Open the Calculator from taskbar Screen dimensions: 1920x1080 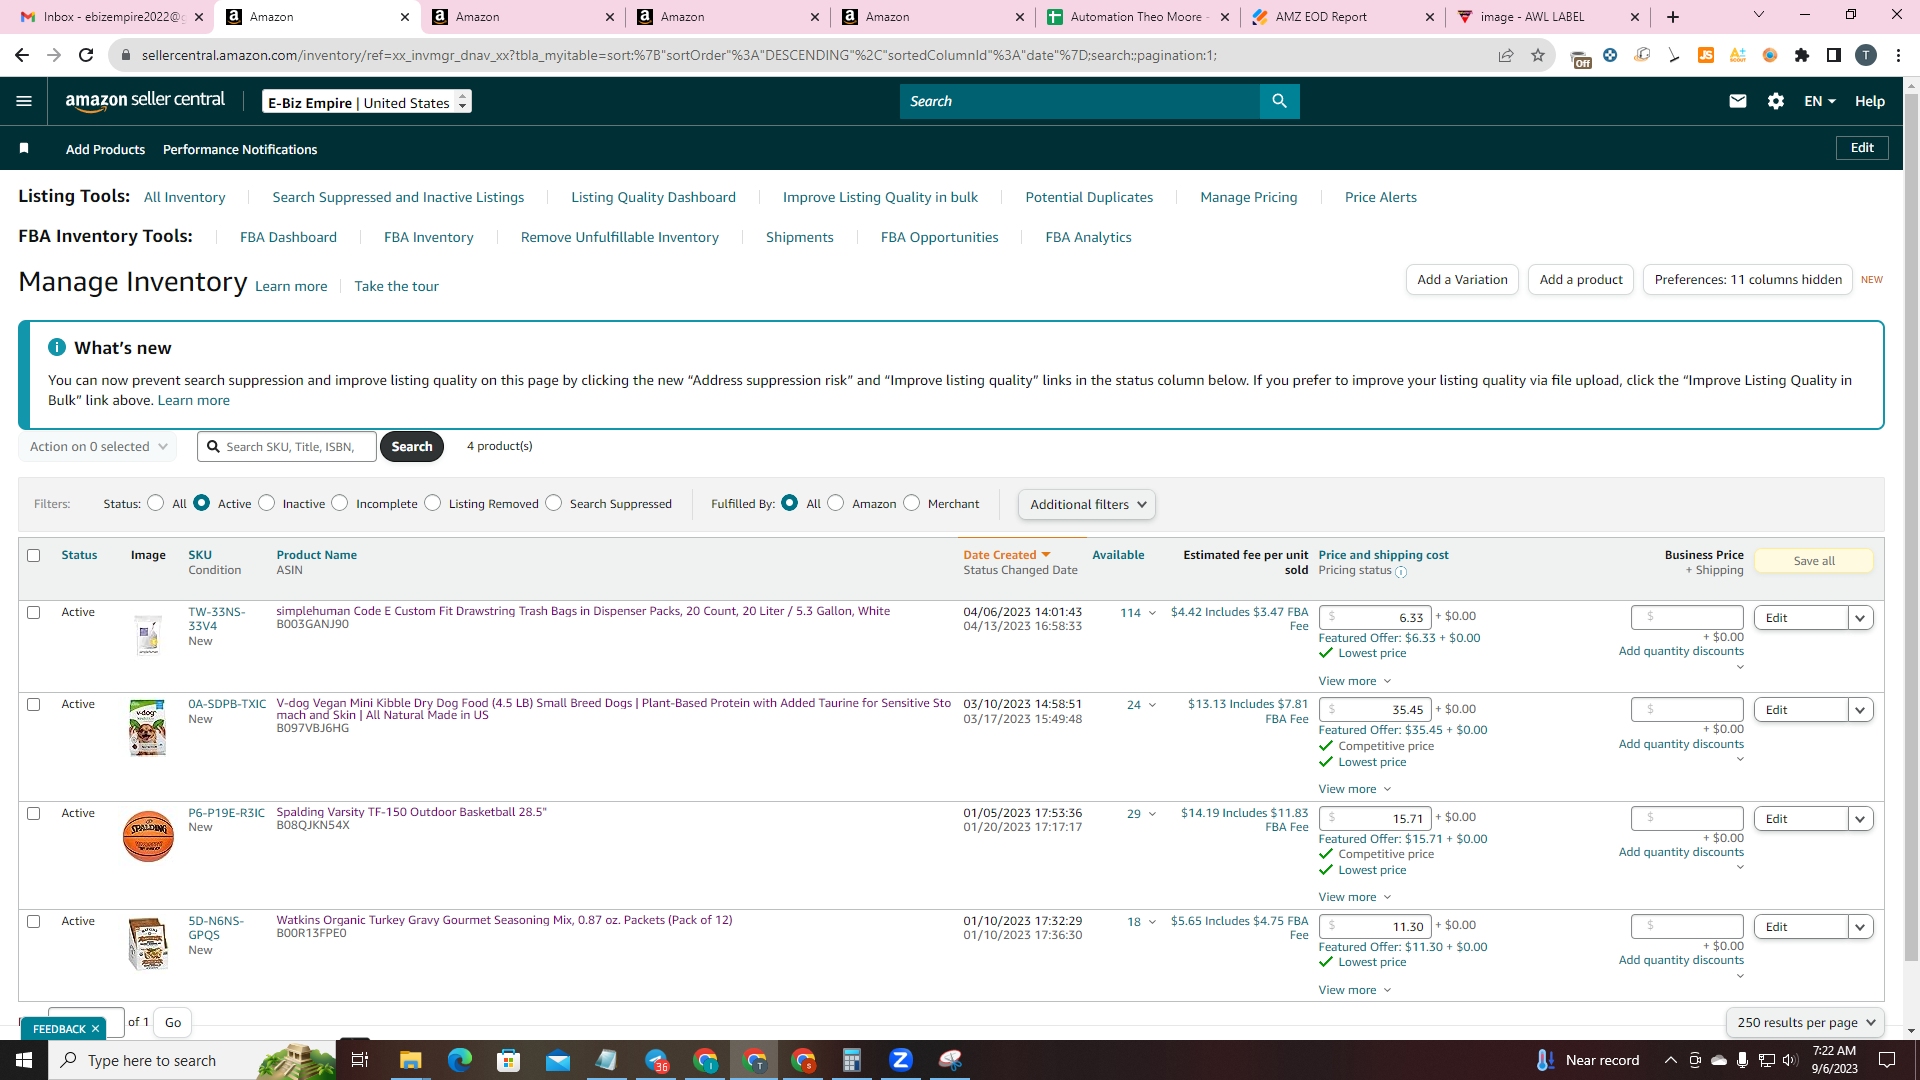852,1060
